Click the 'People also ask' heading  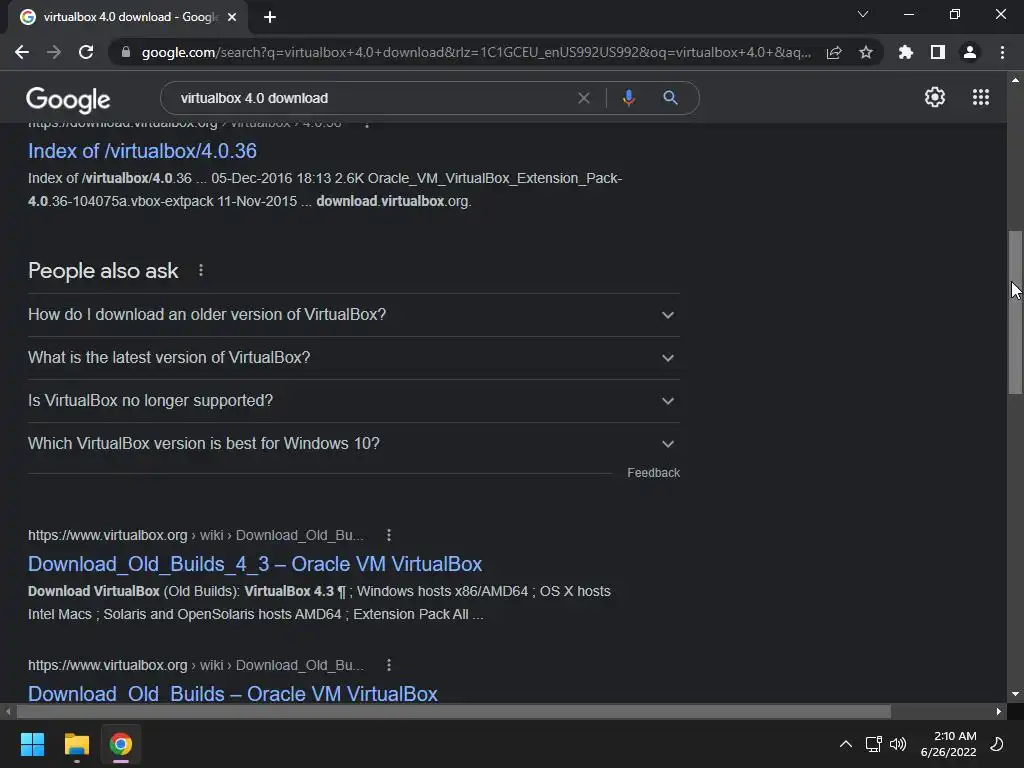point(103,270)
